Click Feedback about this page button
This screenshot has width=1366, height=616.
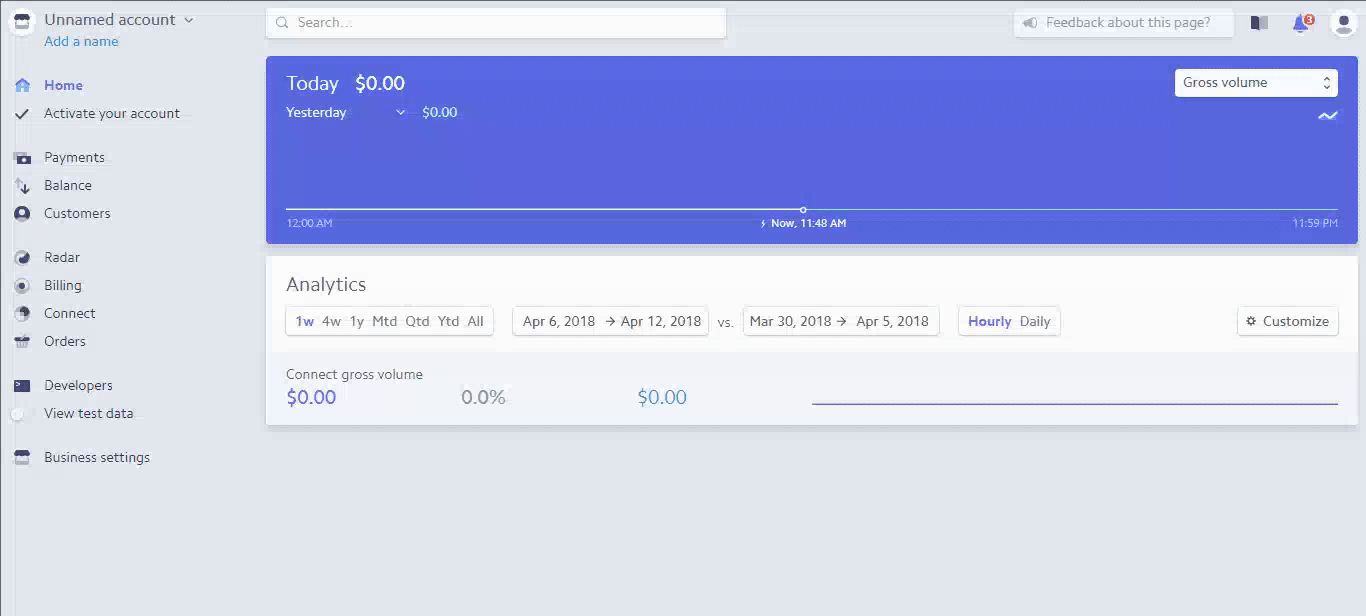click(x=1124, y=23)
